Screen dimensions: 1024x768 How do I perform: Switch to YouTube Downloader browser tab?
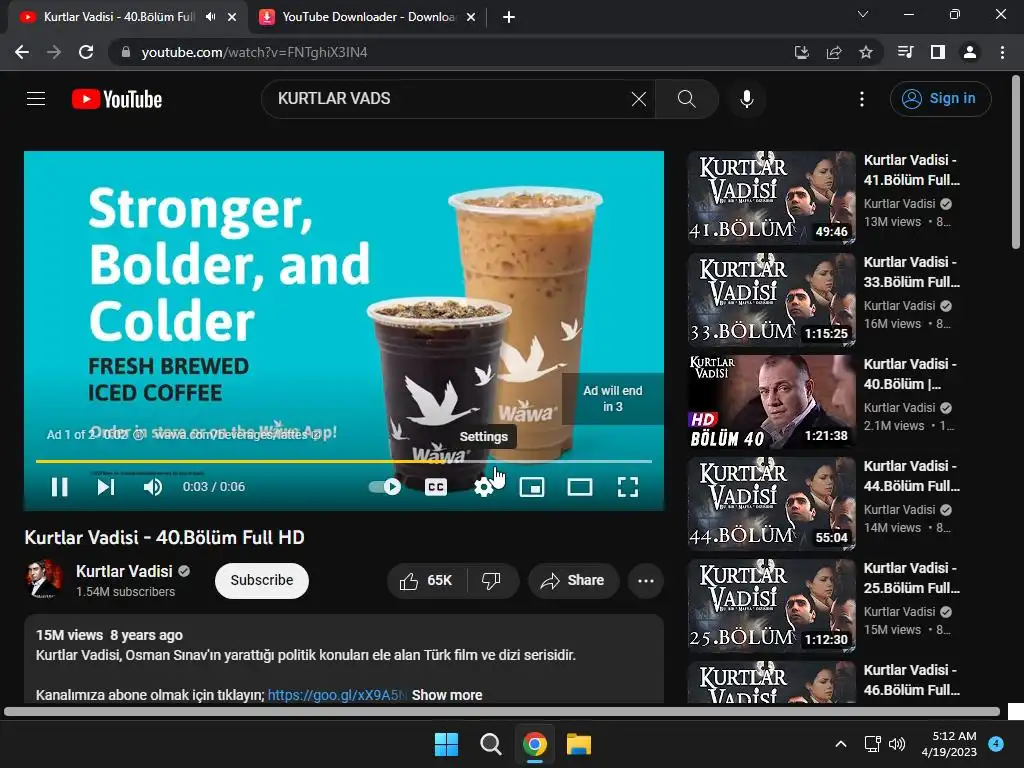tap(368, 17)
